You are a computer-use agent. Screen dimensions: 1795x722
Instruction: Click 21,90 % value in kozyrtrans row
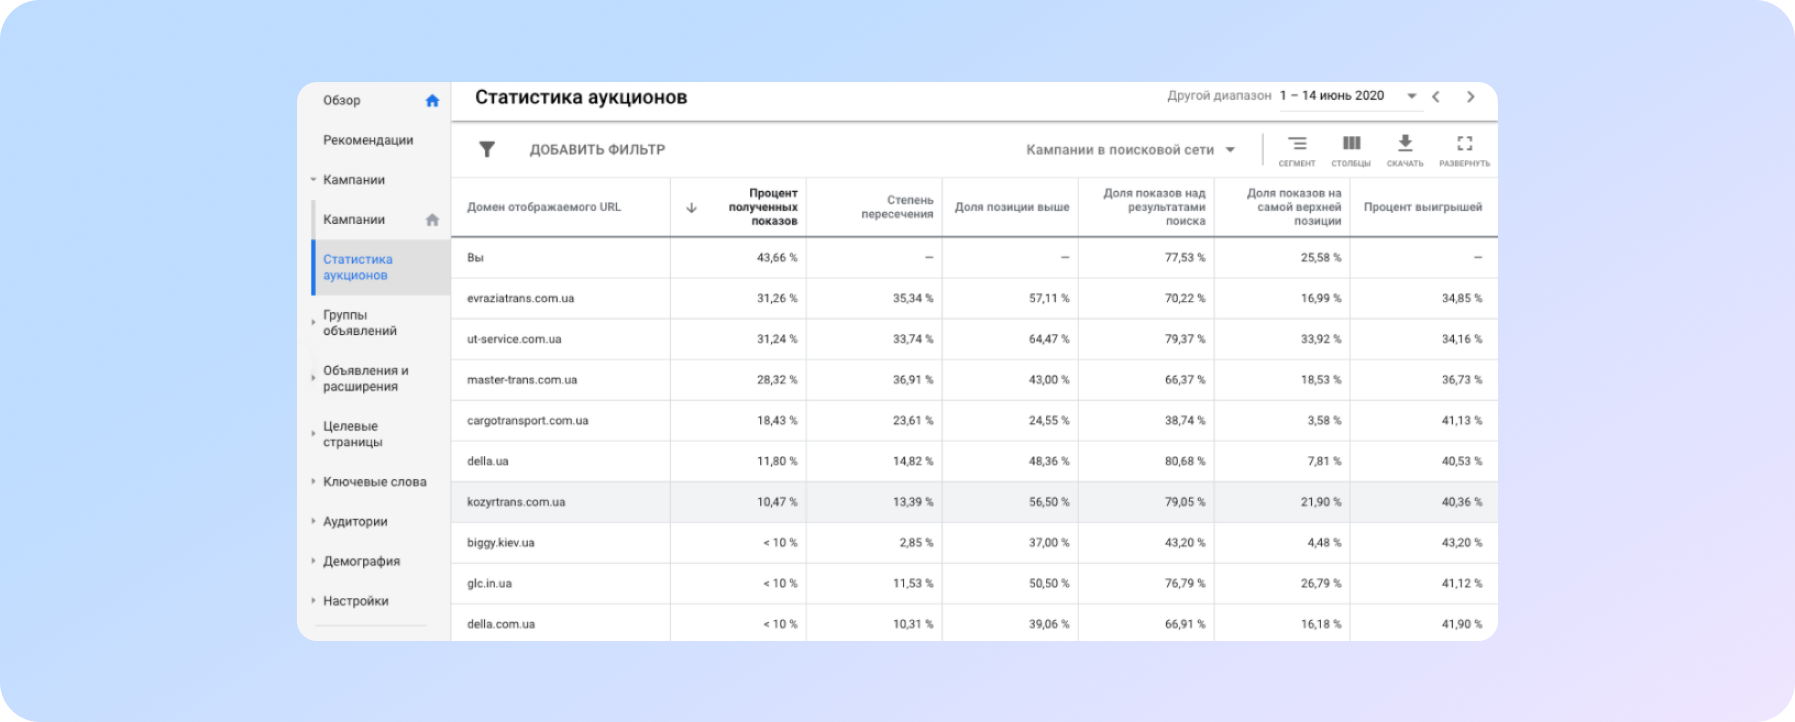pyautogui.click(x=1321, y=502)
